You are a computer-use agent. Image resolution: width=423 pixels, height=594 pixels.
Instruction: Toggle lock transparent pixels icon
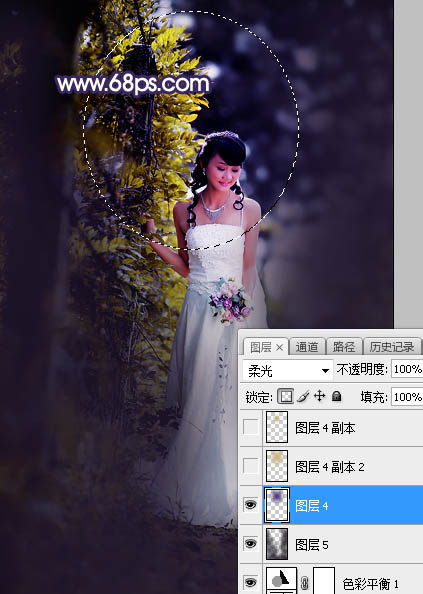pyautogui.click(x=286, y=397)
